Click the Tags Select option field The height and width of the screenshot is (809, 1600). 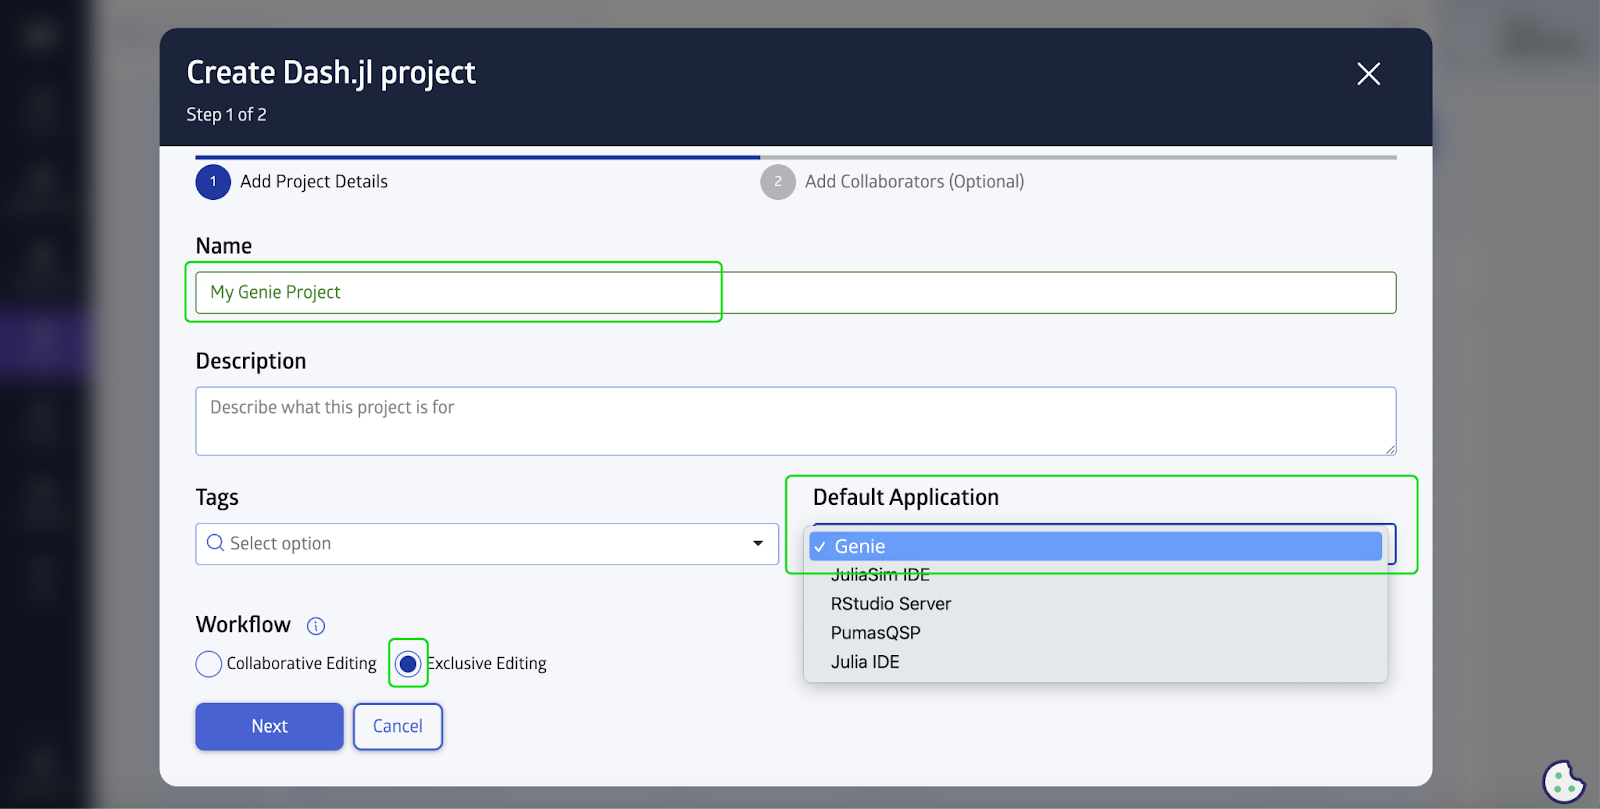(487, 544)
